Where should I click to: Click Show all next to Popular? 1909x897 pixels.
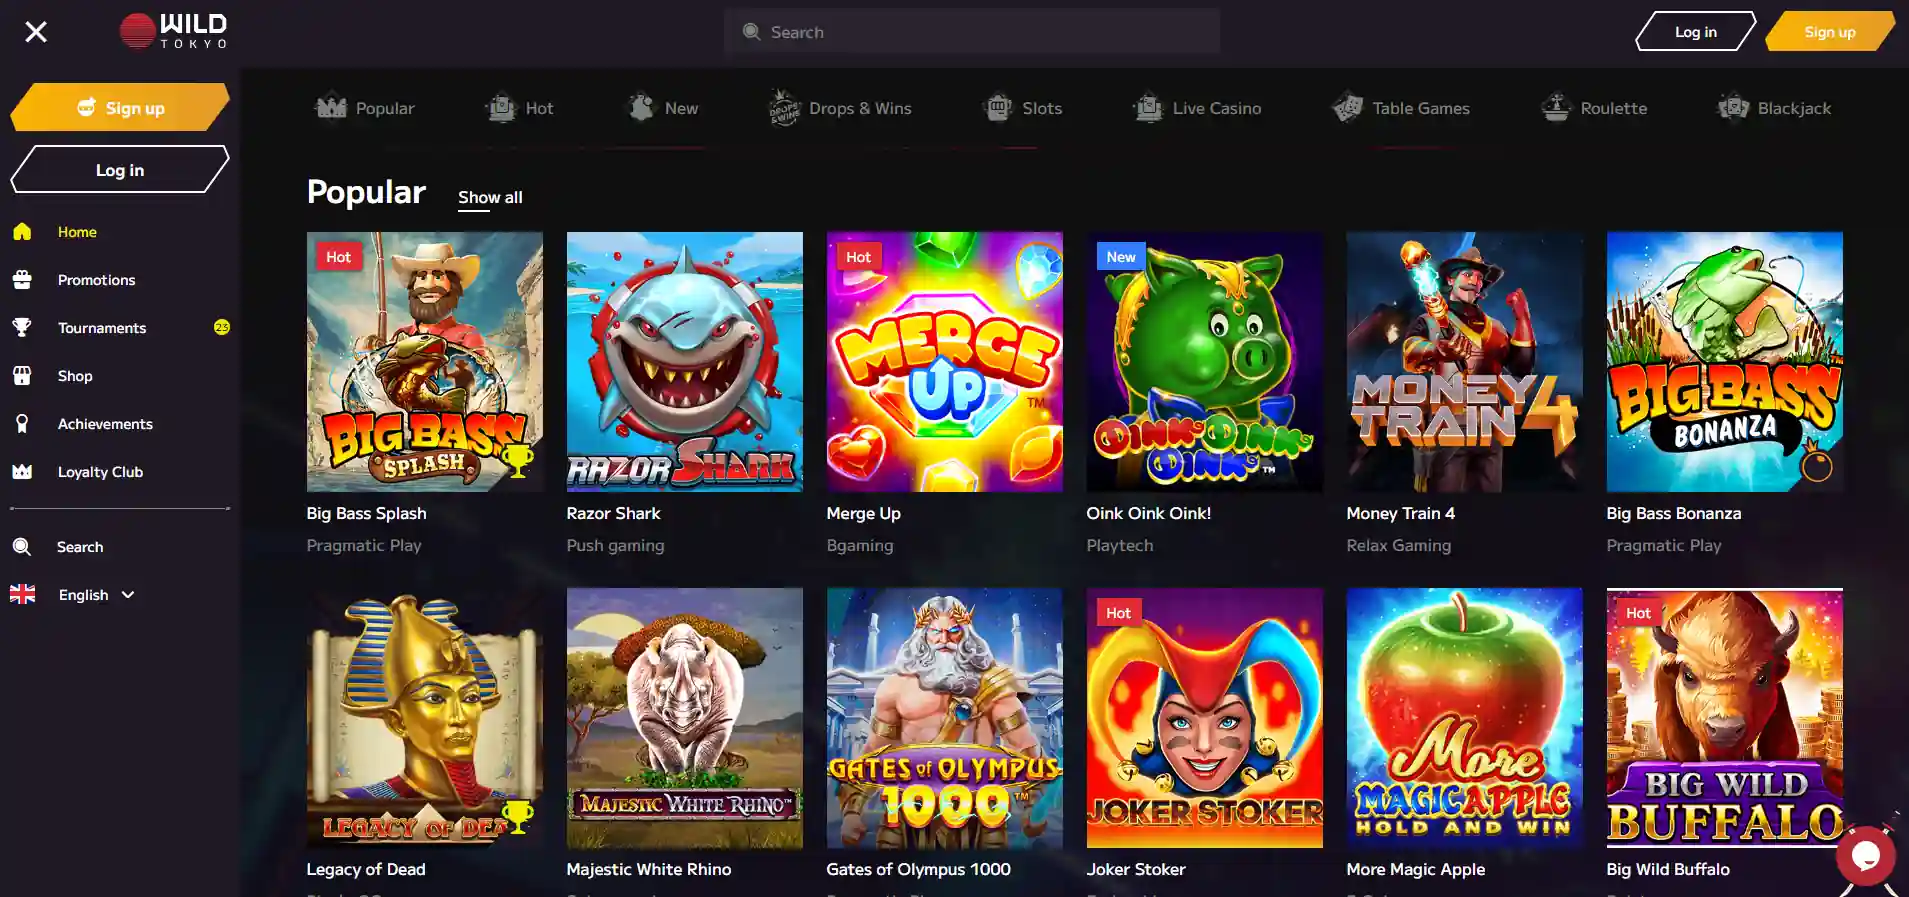pos(490,198)
